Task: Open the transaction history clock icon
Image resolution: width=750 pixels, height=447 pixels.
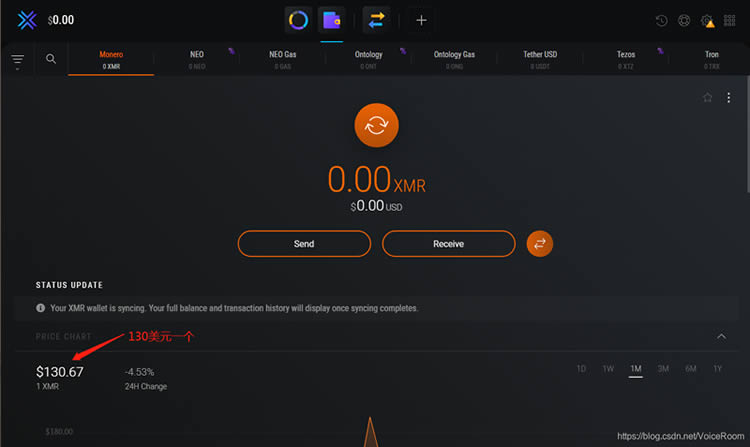Action: pos(662,20)
